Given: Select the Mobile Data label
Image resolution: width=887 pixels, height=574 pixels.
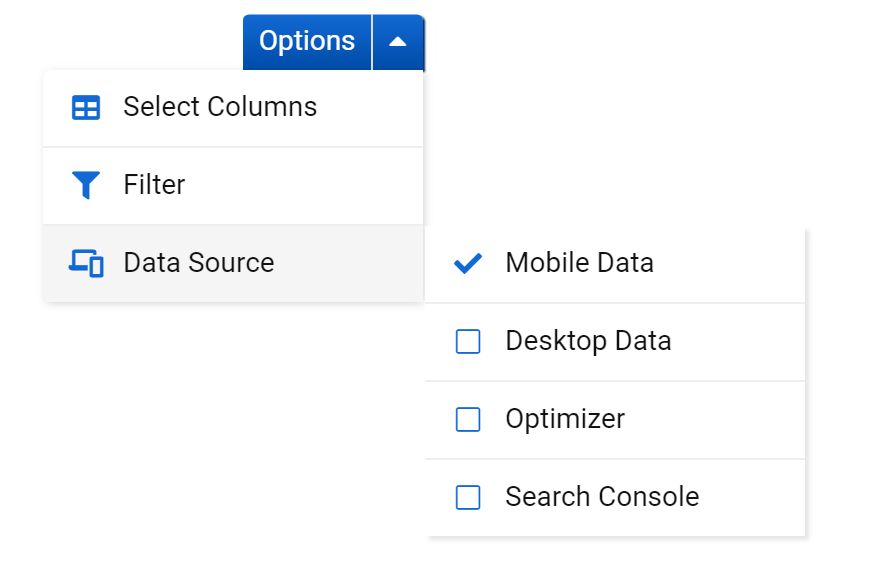Looking at the screenshot, I should click(580, 263).
